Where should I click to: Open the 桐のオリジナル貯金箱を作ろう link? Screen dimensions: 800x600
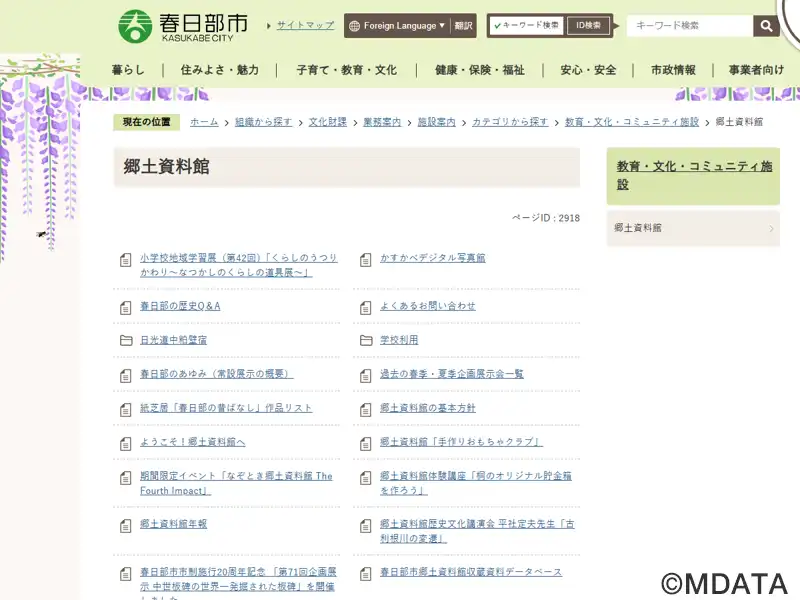tap(476, 483)
